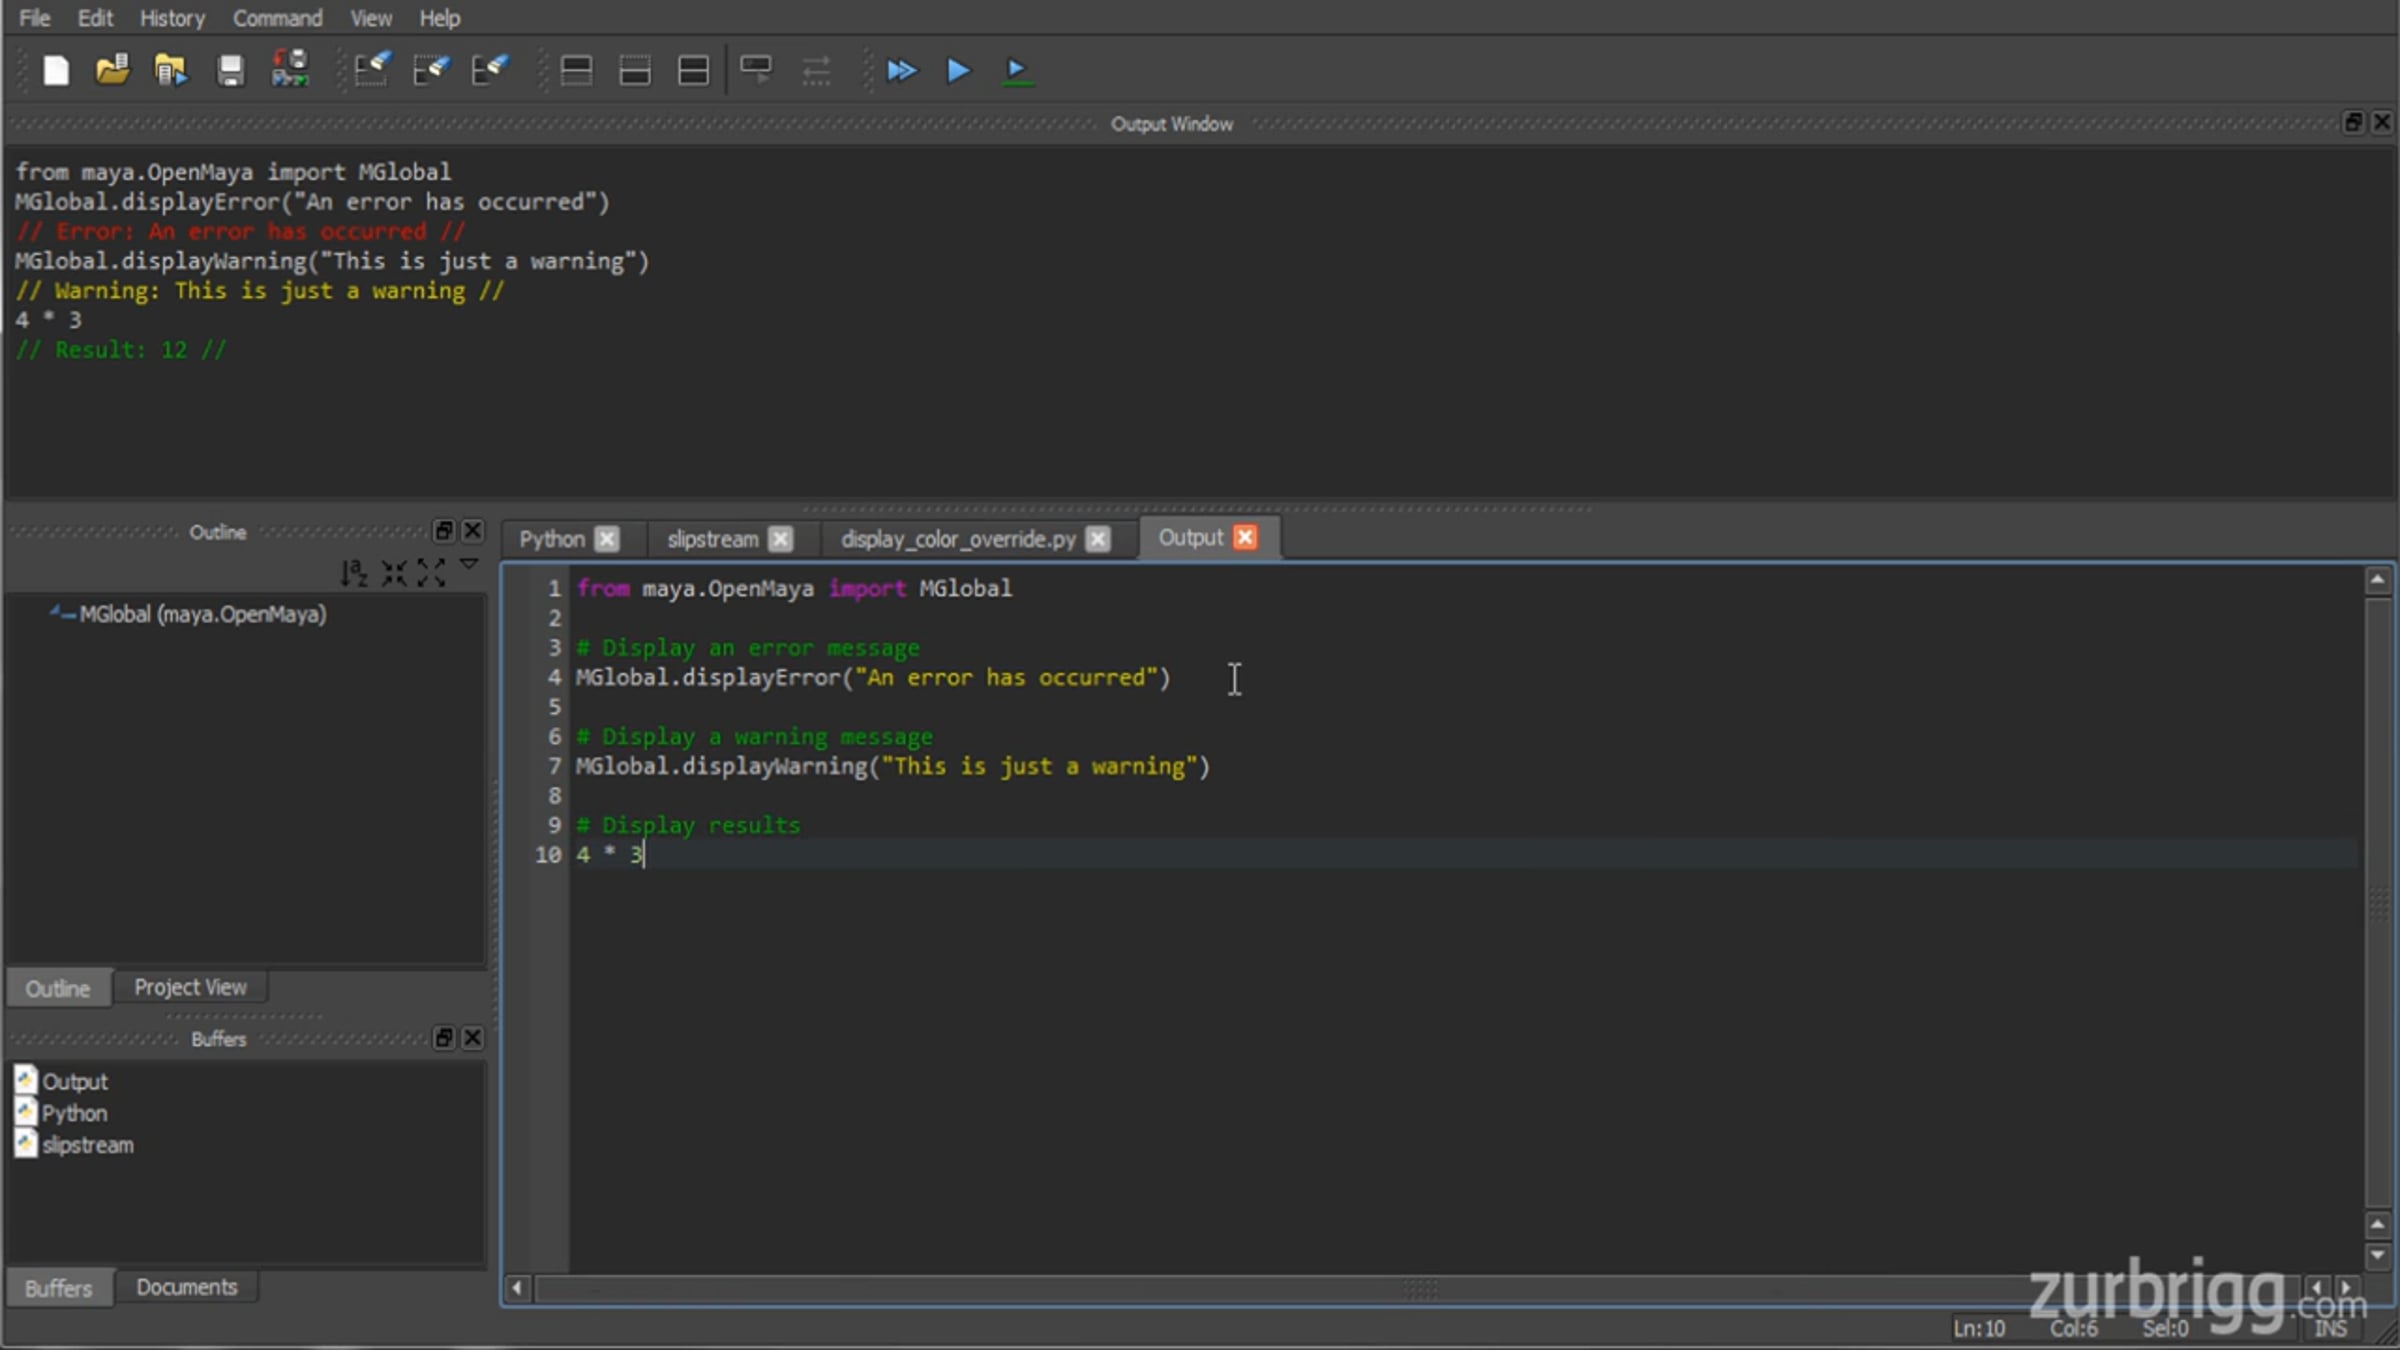Switch to the display_color_override.py tab
Screen dimensions: 2400x1350
pyautogui.click(x=958, y=539)
